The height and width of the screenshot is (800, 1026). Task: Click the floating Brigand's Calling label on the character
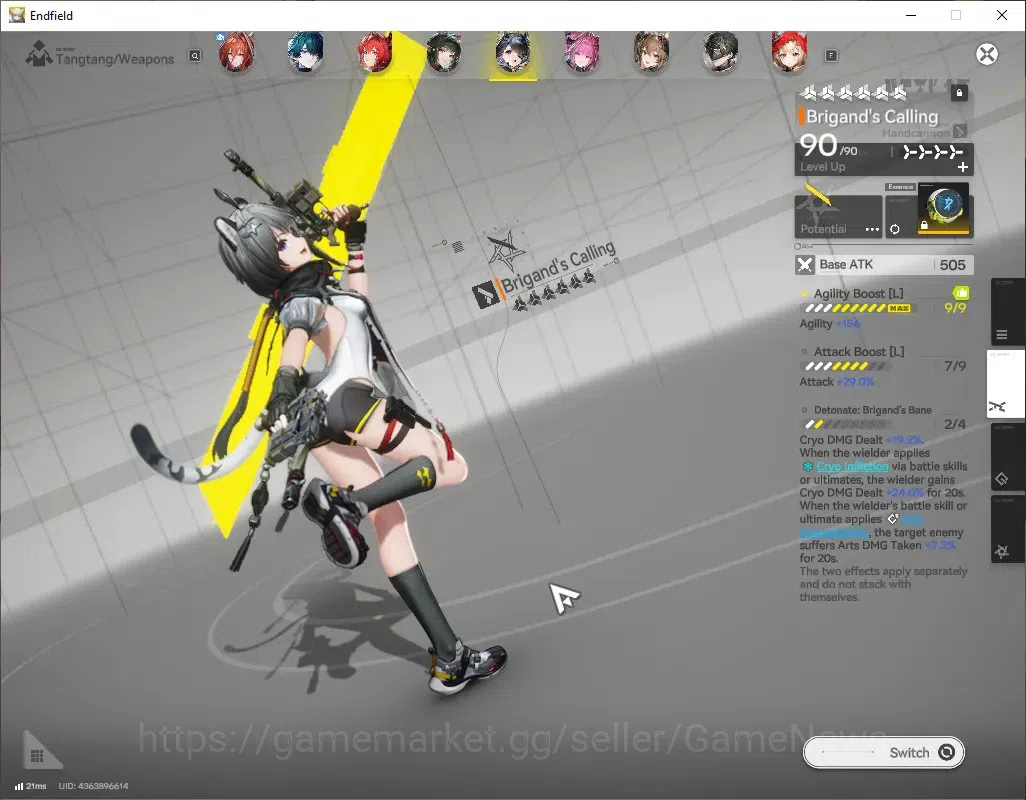pos(558,267)
